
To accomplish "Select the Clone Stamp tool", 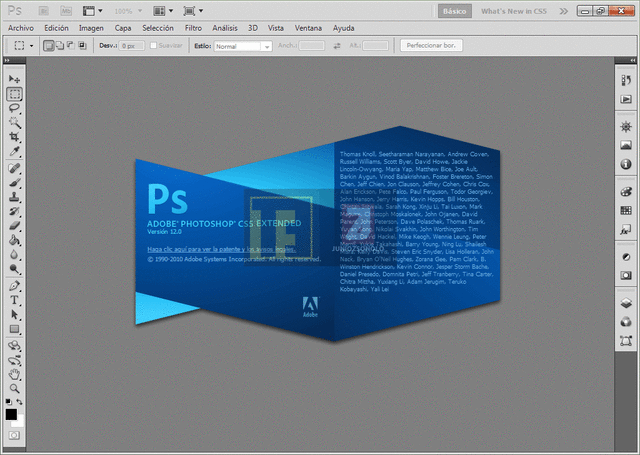I will (x=14, y=197).
